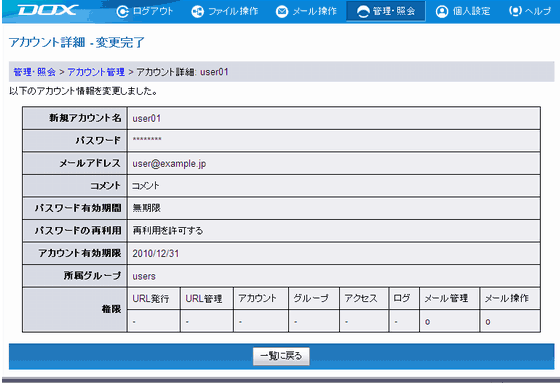Click the パスワード row label
Viewport: 560px width, 383px height.
tap(98, 140)
